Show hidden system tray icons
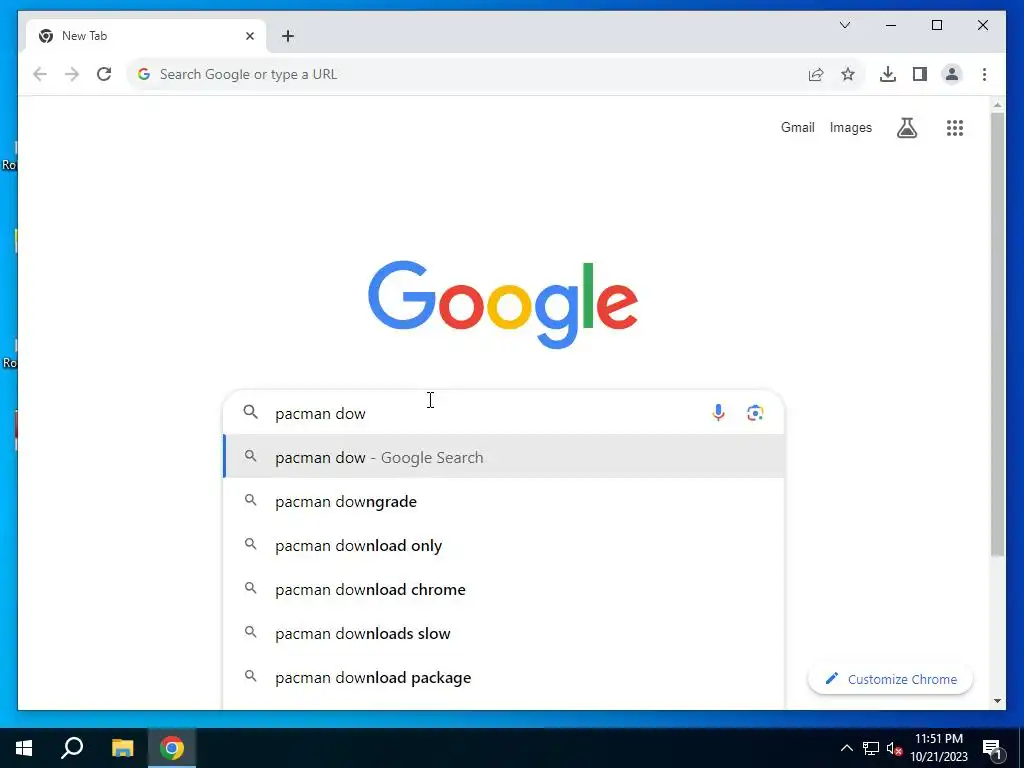The width and height of the screenshot is (1024, 768). pyautogui.click(x=846, y=748)
